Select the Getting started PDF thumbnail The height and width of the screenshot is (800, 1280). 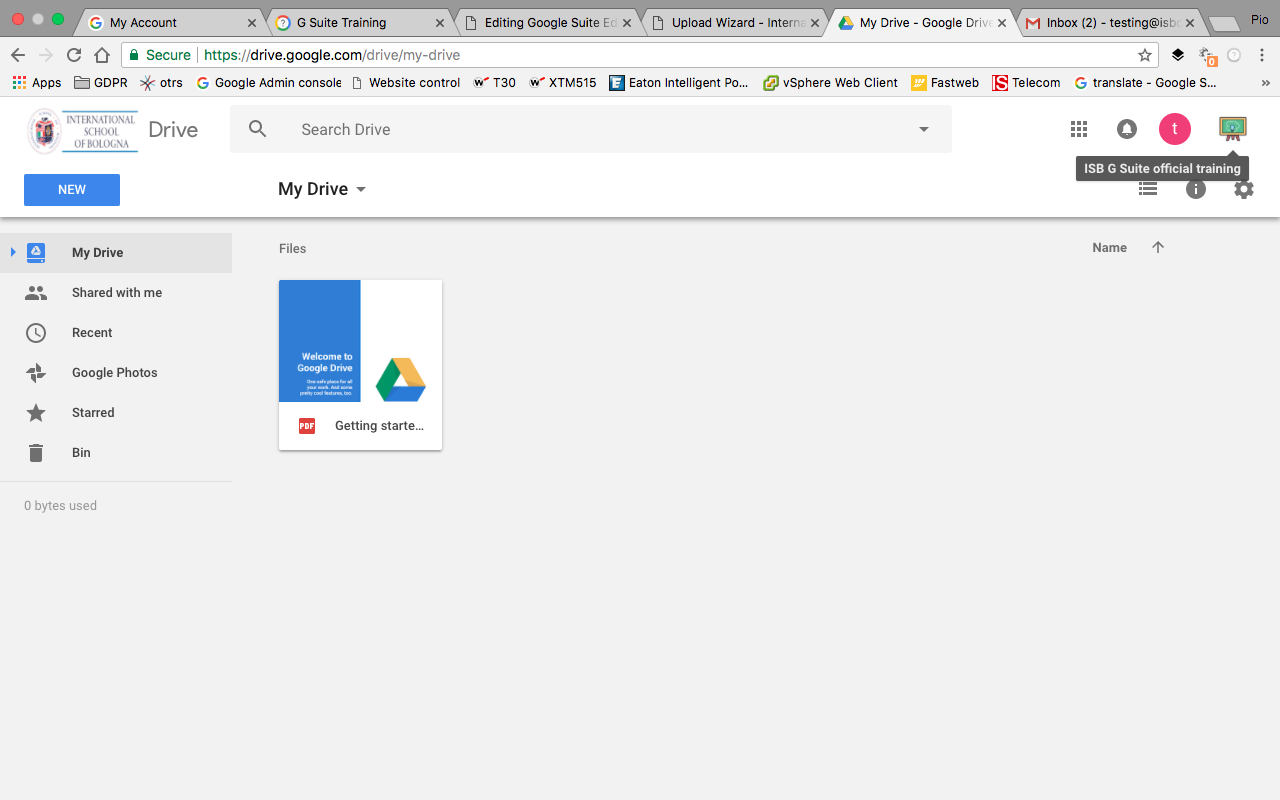(360, 341)
